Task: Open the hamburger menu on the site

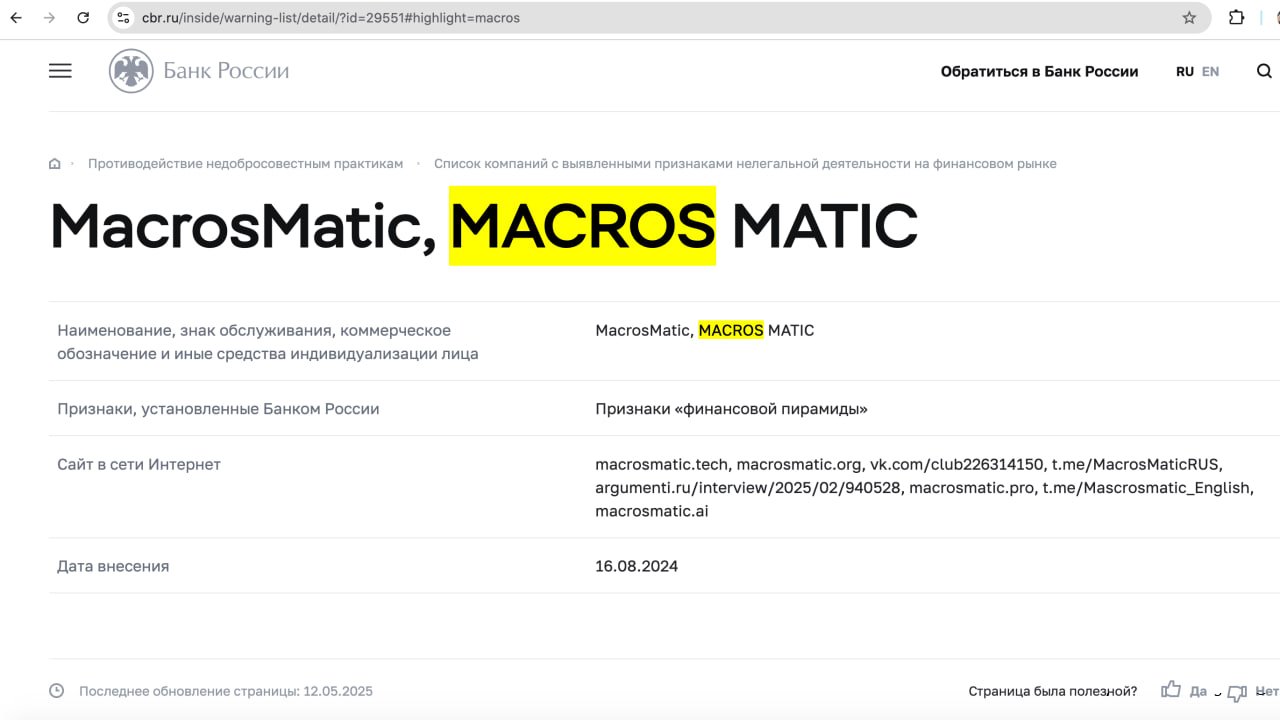Action: (x=60, y=71)
